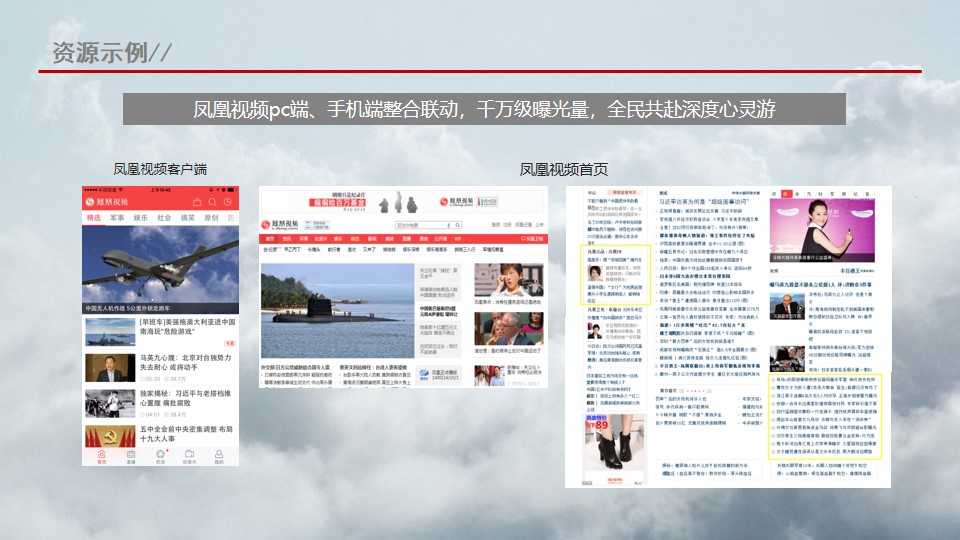The height and width of the screenshot is (540, 960).
Task: Select the 搞笑 tab in mobile app
Action: 187,218
